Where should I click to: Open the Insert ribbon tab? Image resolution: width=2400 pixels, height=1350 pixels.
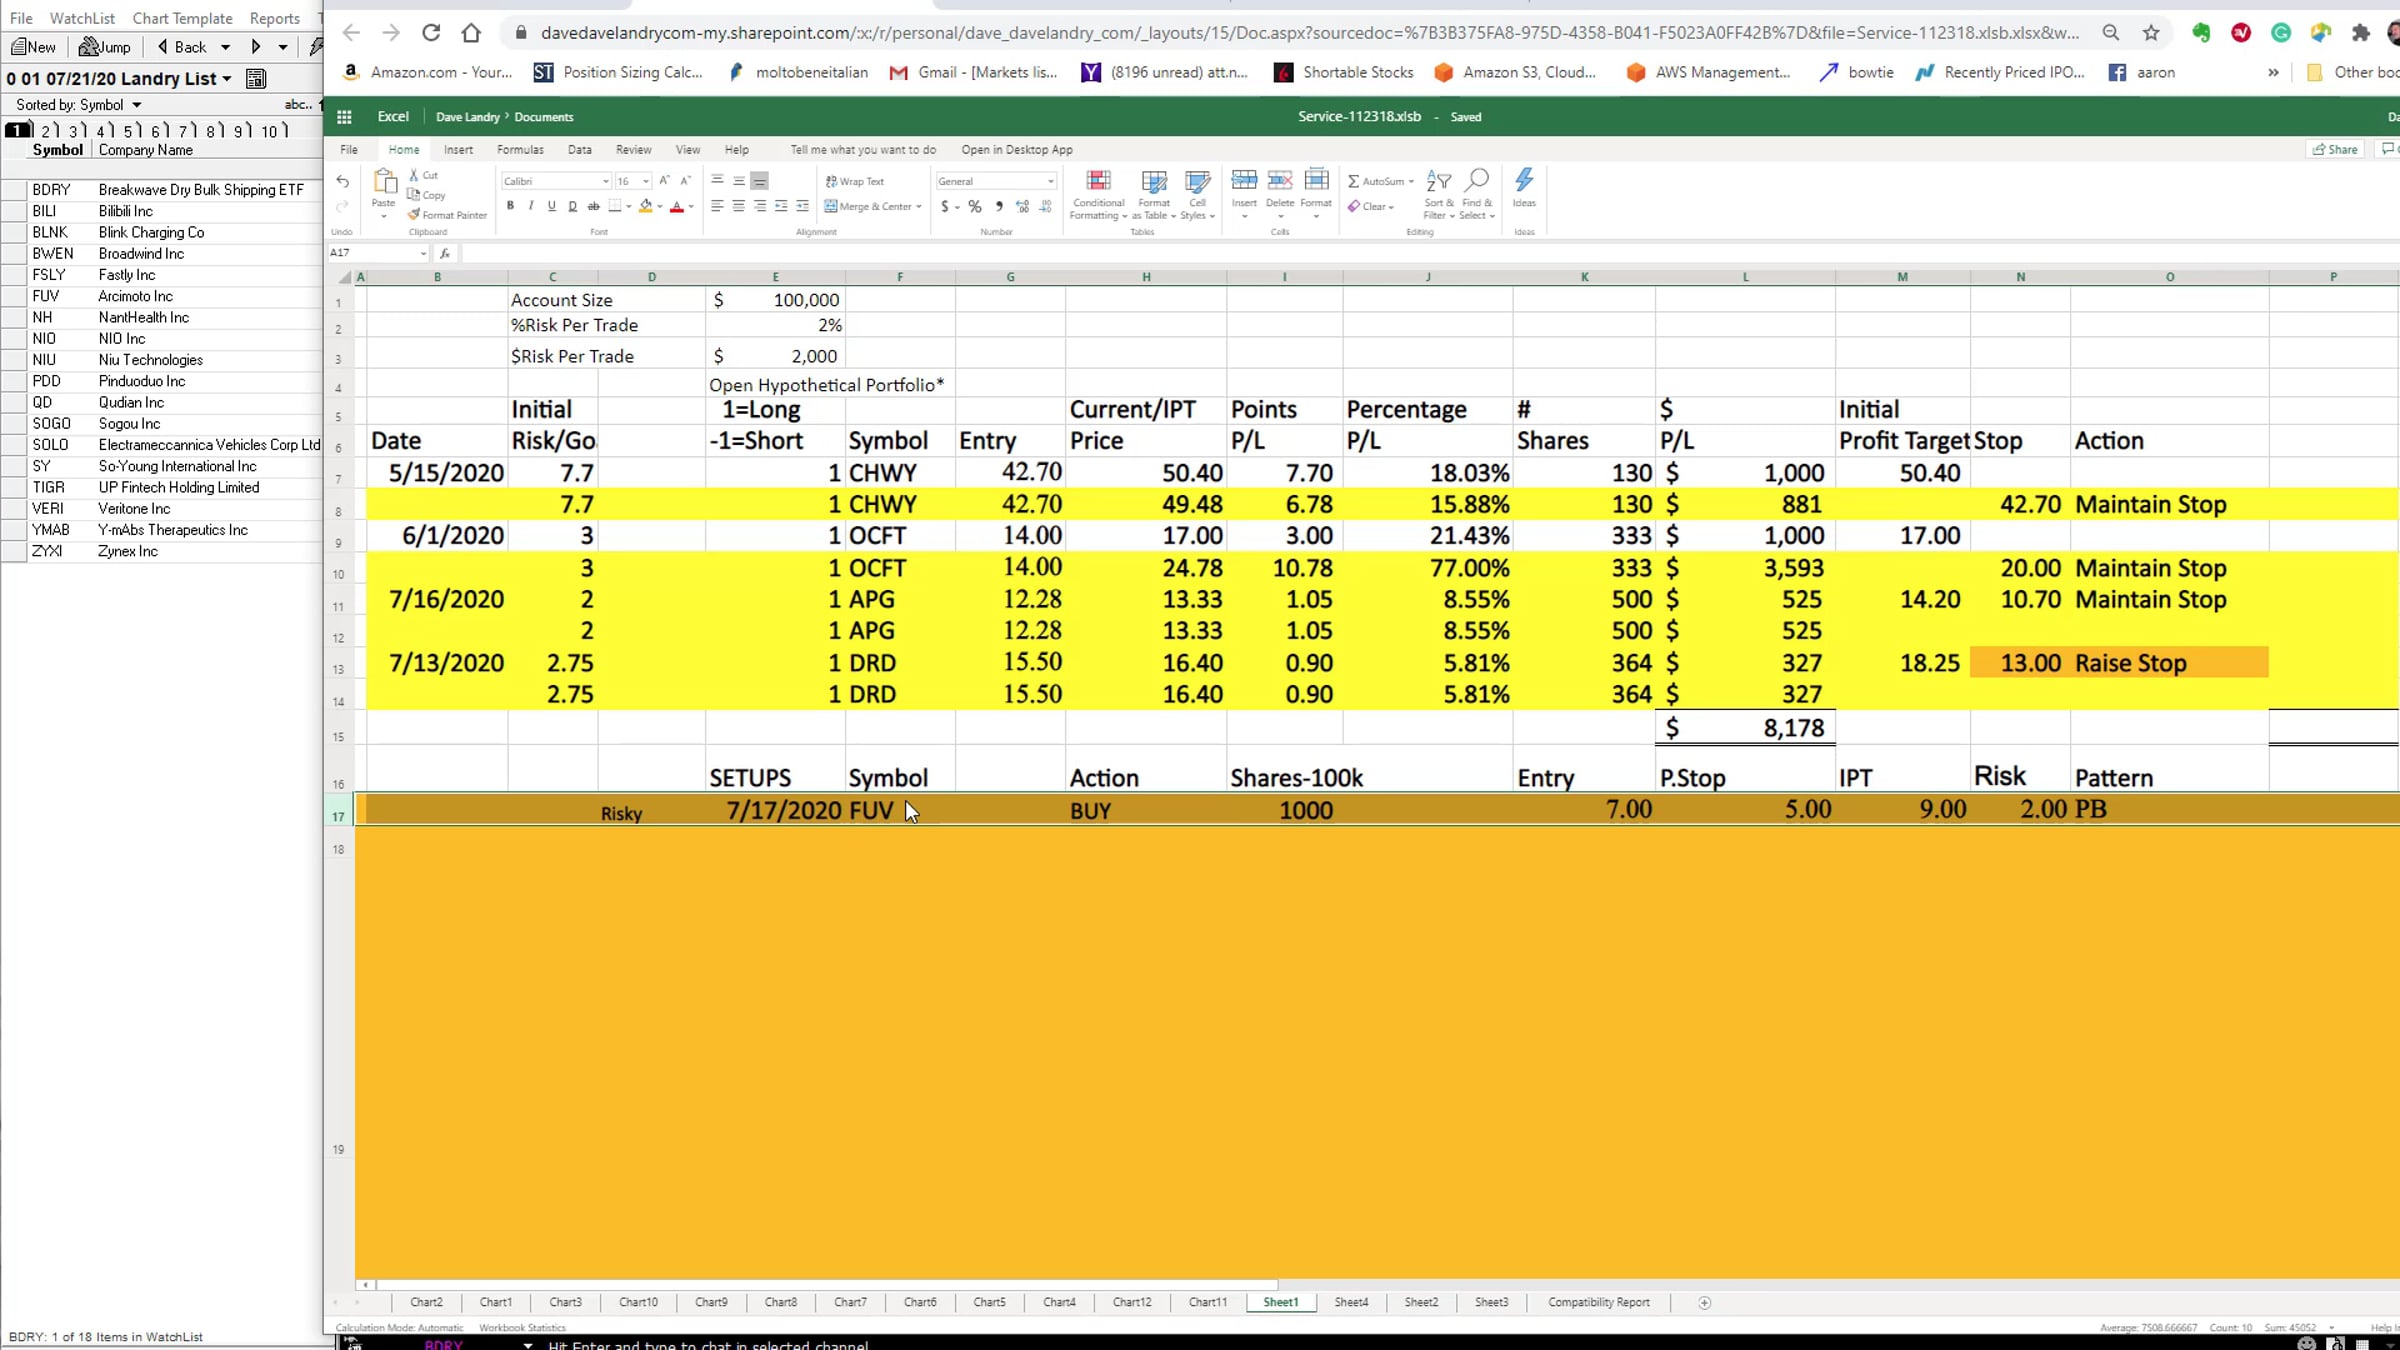[x=458, y=150]
